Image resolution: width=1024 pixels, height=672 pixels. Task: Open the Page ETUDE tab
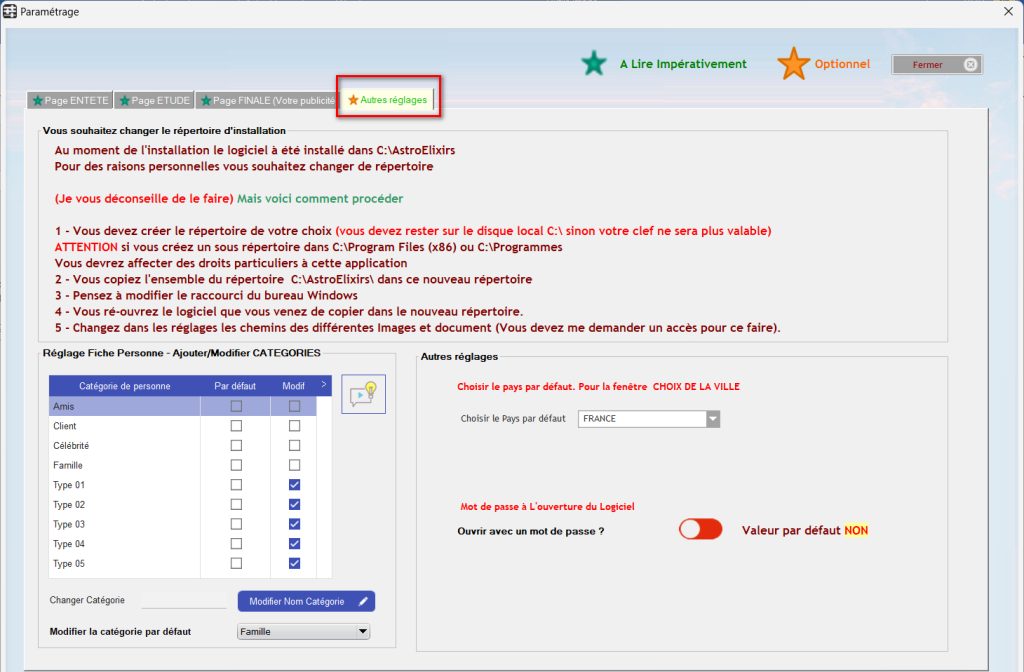[154, 101]
